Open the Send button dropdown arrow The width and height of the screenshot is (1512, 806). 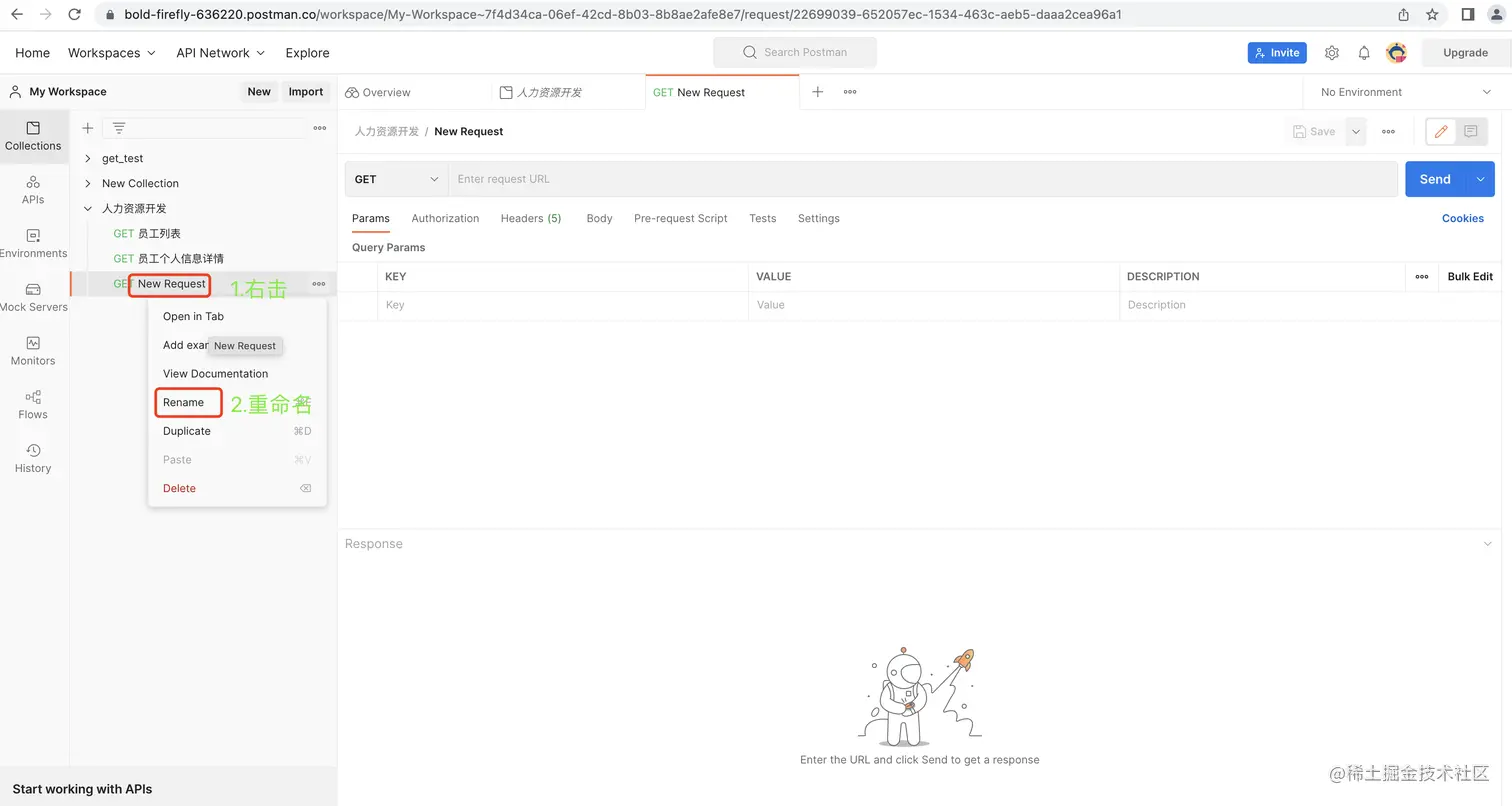pyautogui.click(x=1480, y=180)
